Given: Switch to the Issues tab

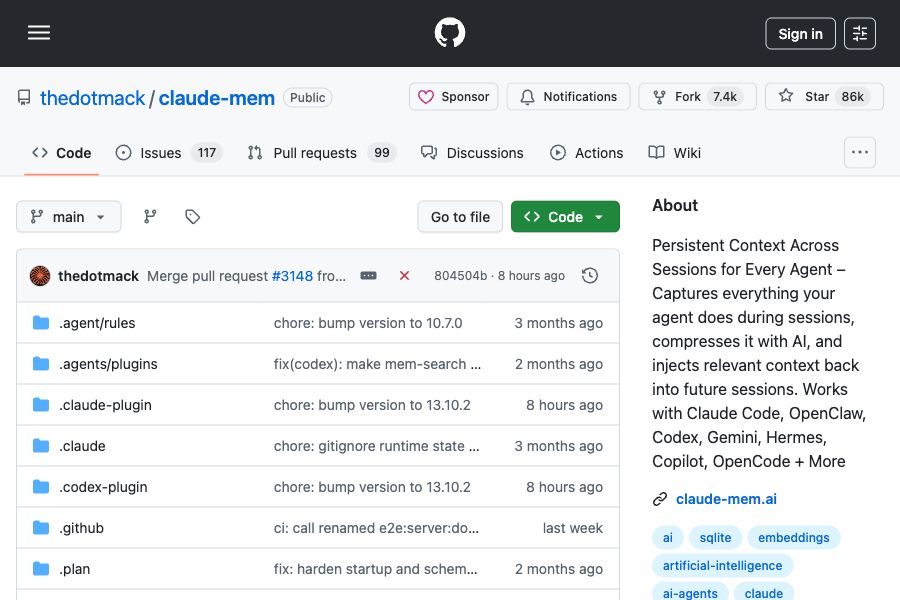Looking at the screenshot, I should [168, 153].
